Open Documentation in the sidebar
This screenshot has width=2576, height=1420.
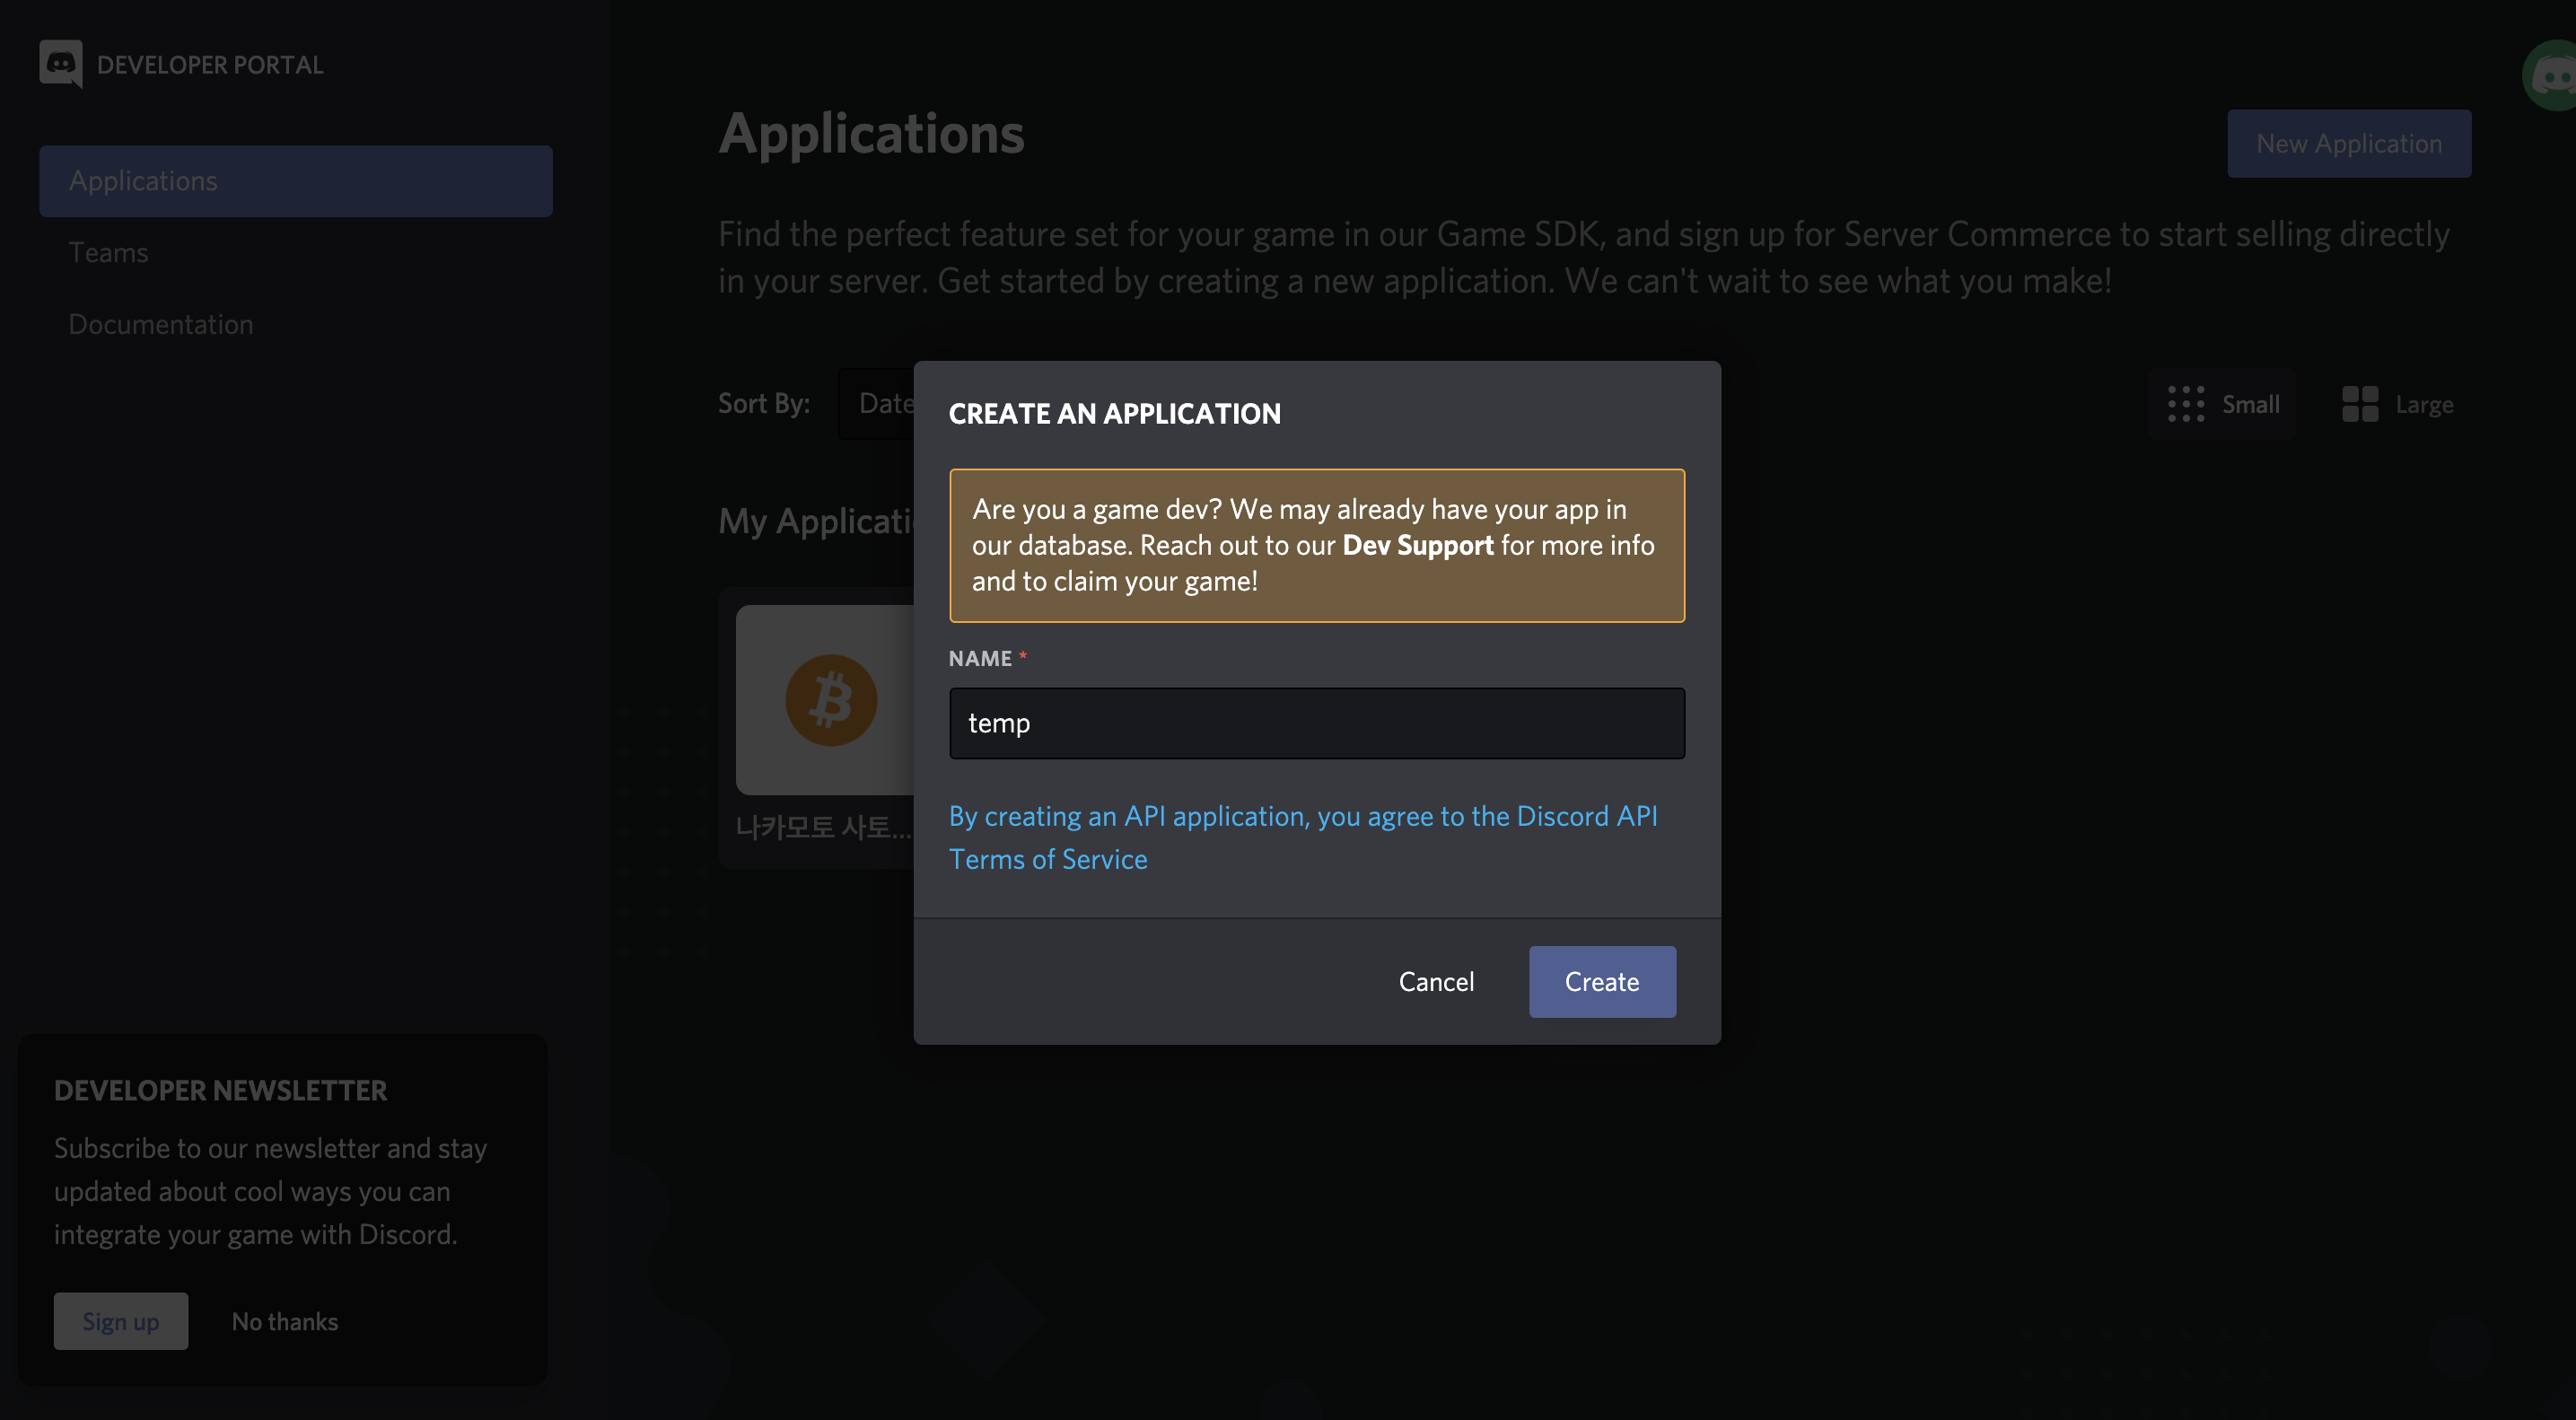[x=161, y=325]
